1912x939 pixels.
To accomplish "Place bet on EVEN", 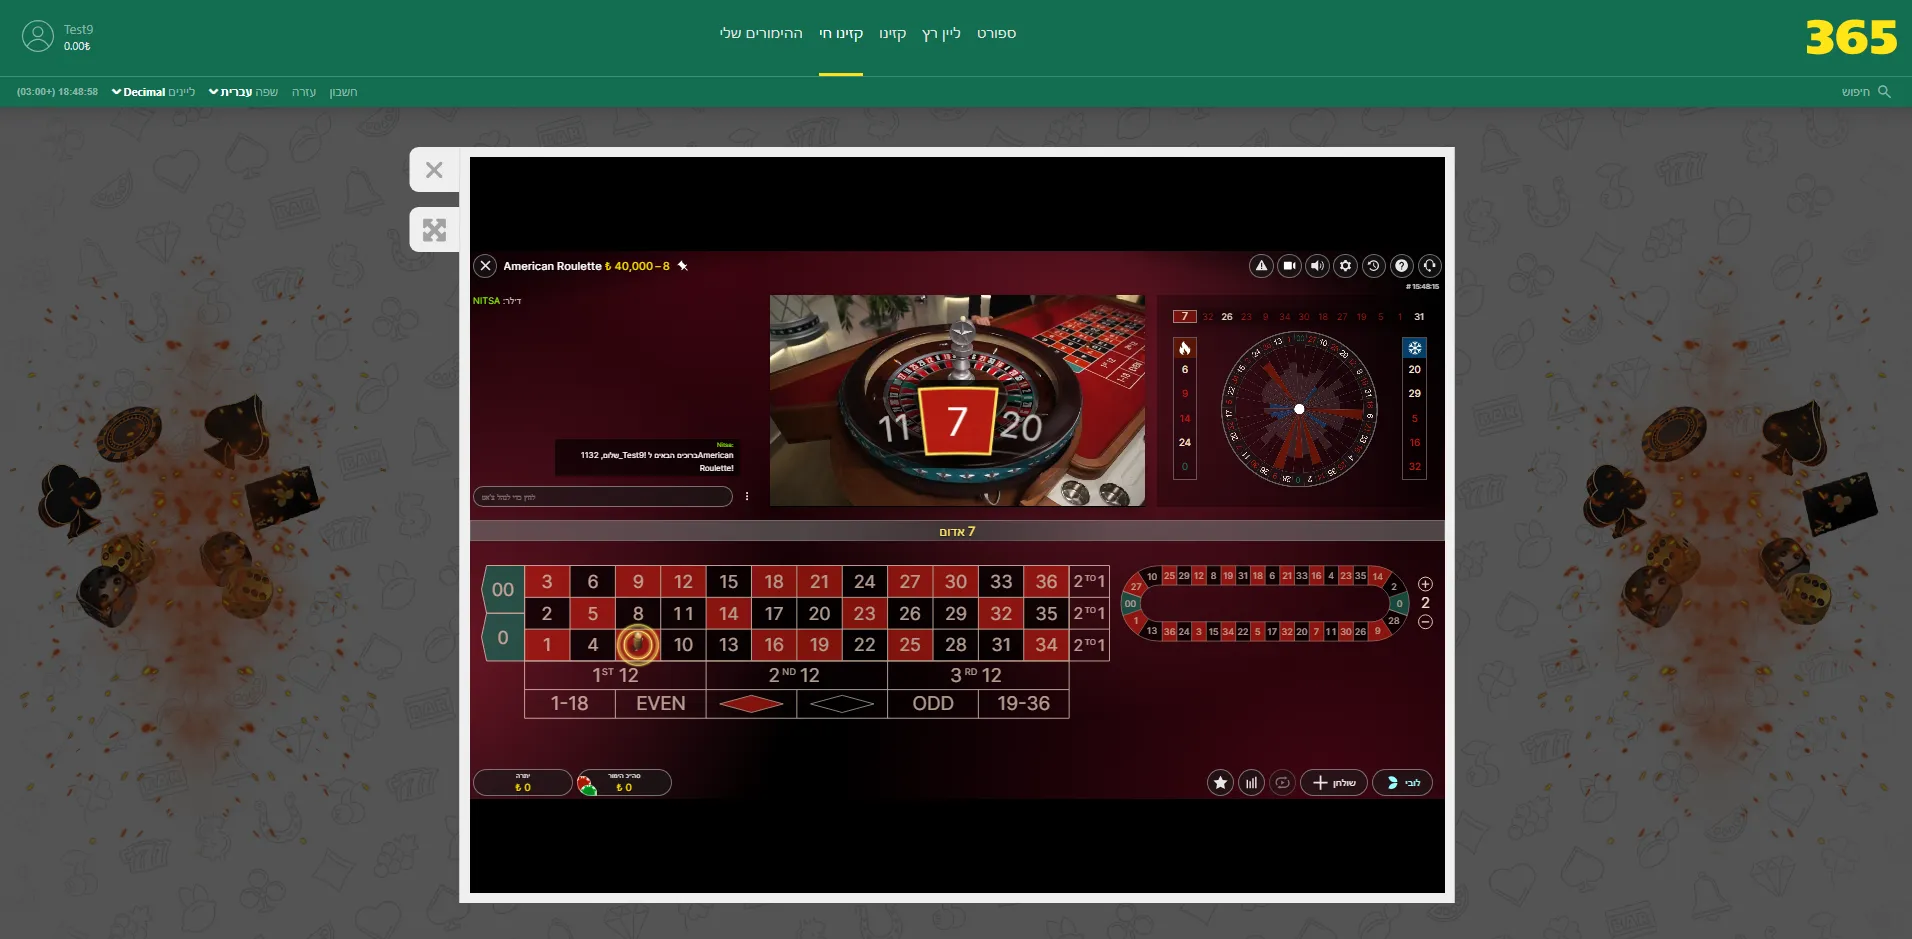I will pyautogui.click(x=661, y=704).
